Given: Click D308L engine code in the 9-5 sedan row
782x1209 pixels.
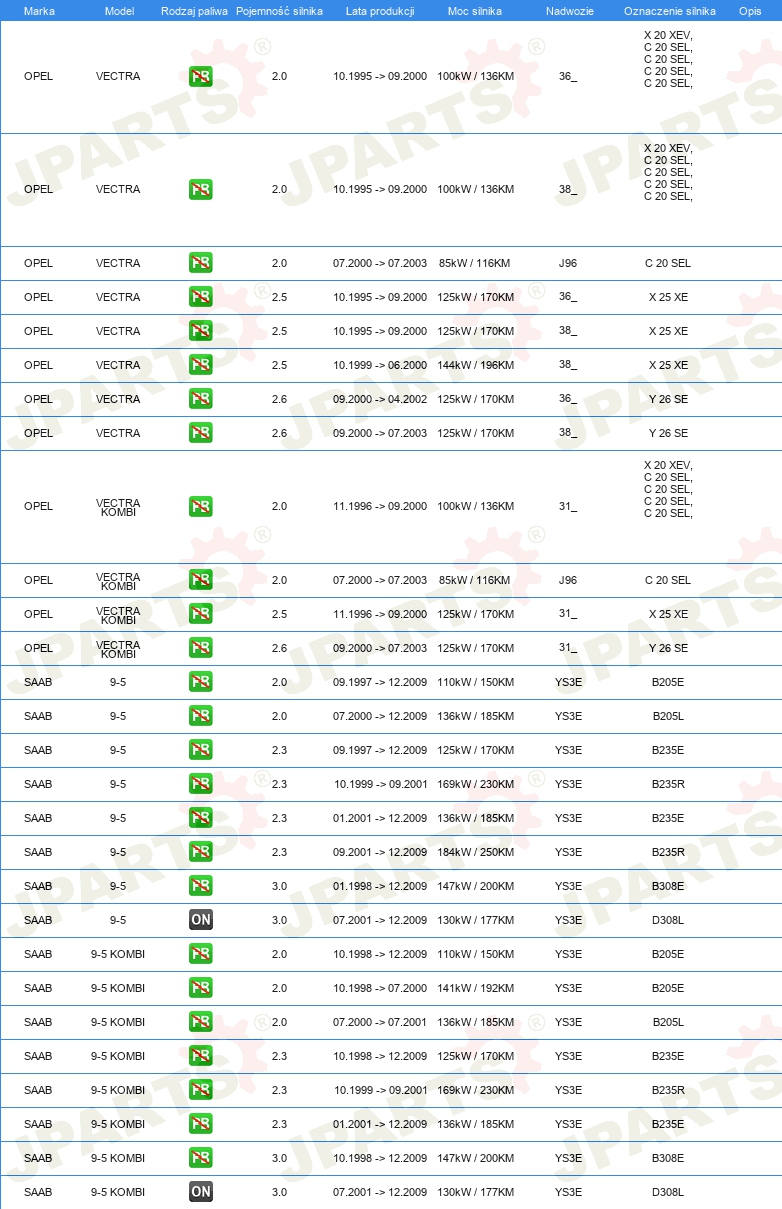Looking at the screenshot, I should click(x=668, y=920).
